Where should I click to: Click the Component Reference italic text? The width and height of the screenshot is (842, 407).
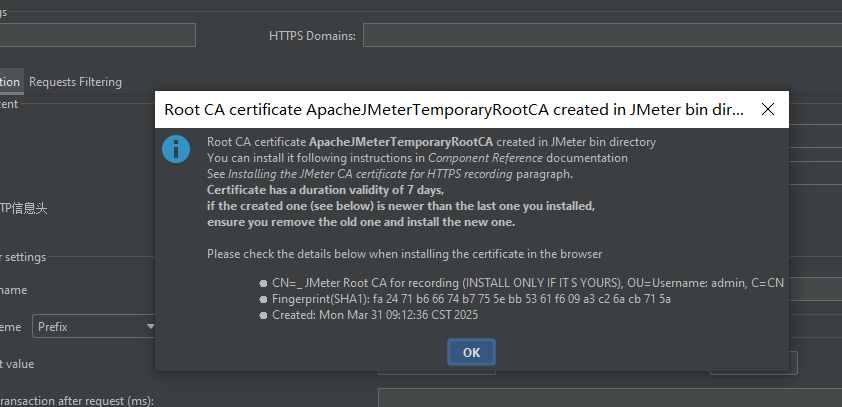(485, 158)
